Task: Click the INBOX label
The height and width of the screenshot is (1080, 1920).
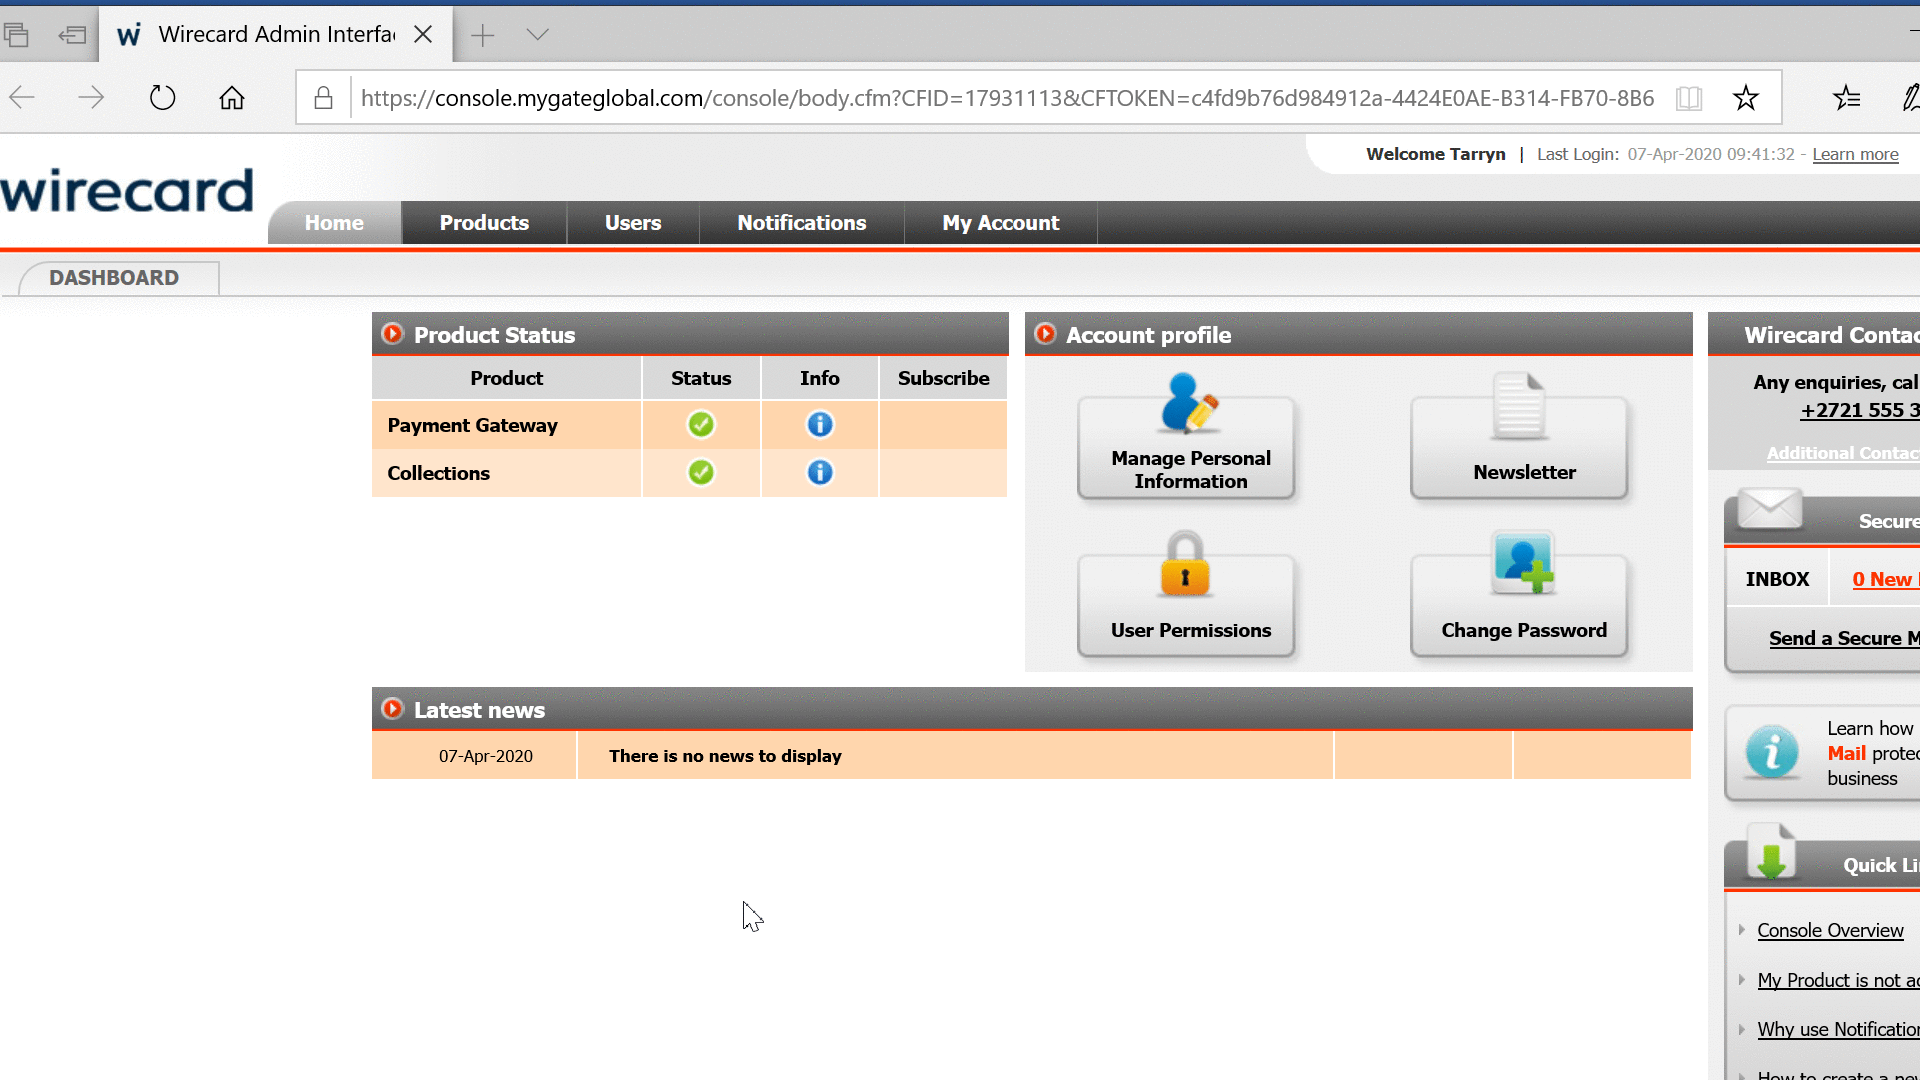Action: coord(1777,579)
